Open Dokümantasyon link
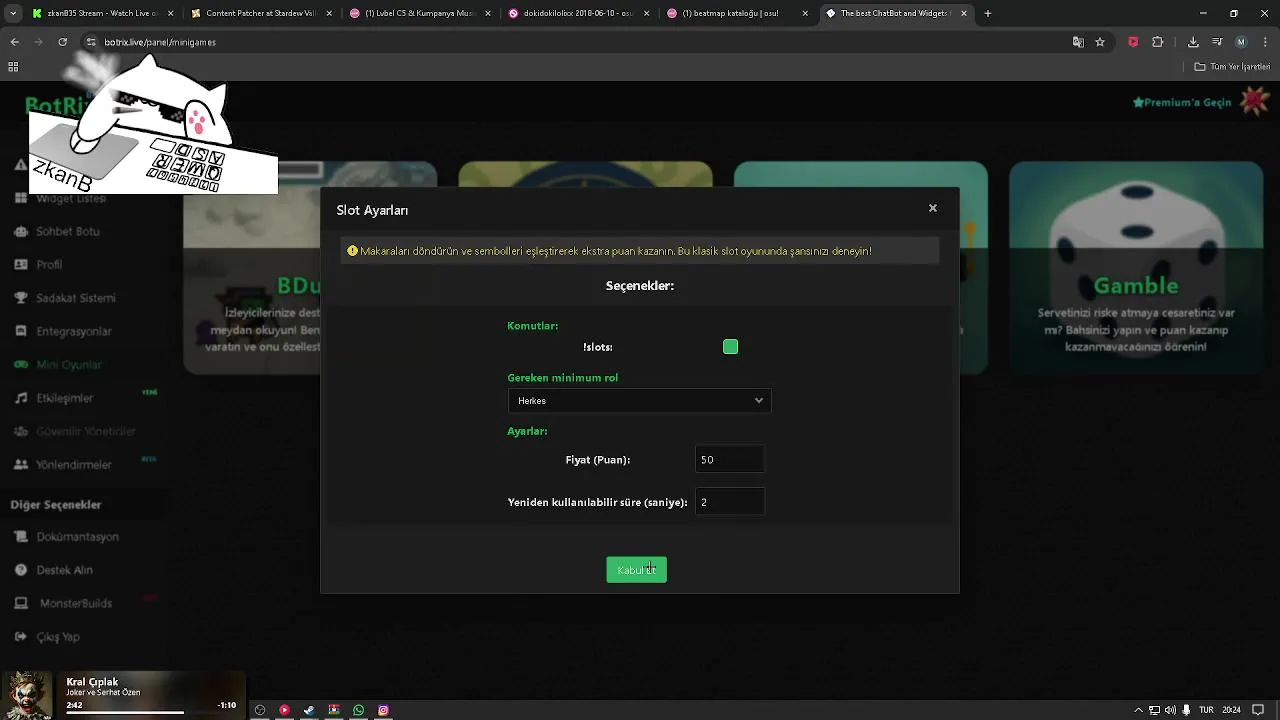Screen dimensions: 1280x720 click(78, 537)
